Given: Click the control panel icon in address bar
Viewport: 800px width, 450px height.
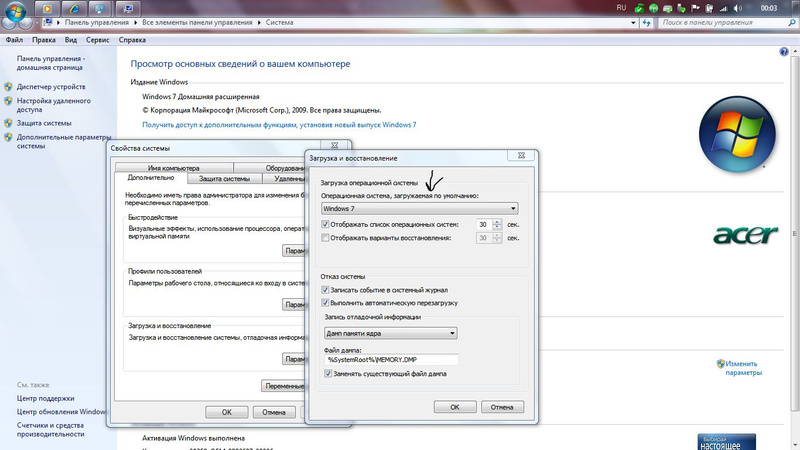Looking at the screenshot, I should (x=48, y=22).
